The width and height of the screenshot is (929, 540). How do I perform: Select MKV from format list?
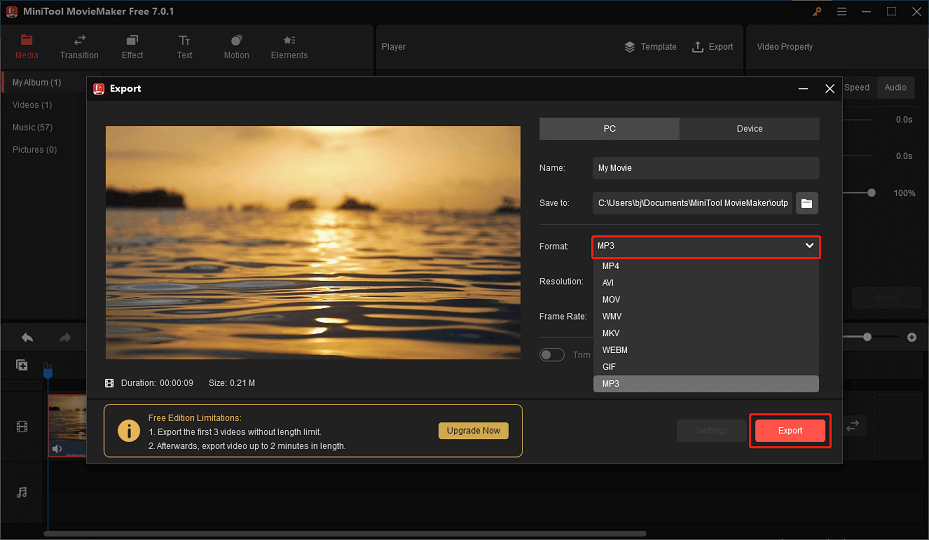point(706,333)
